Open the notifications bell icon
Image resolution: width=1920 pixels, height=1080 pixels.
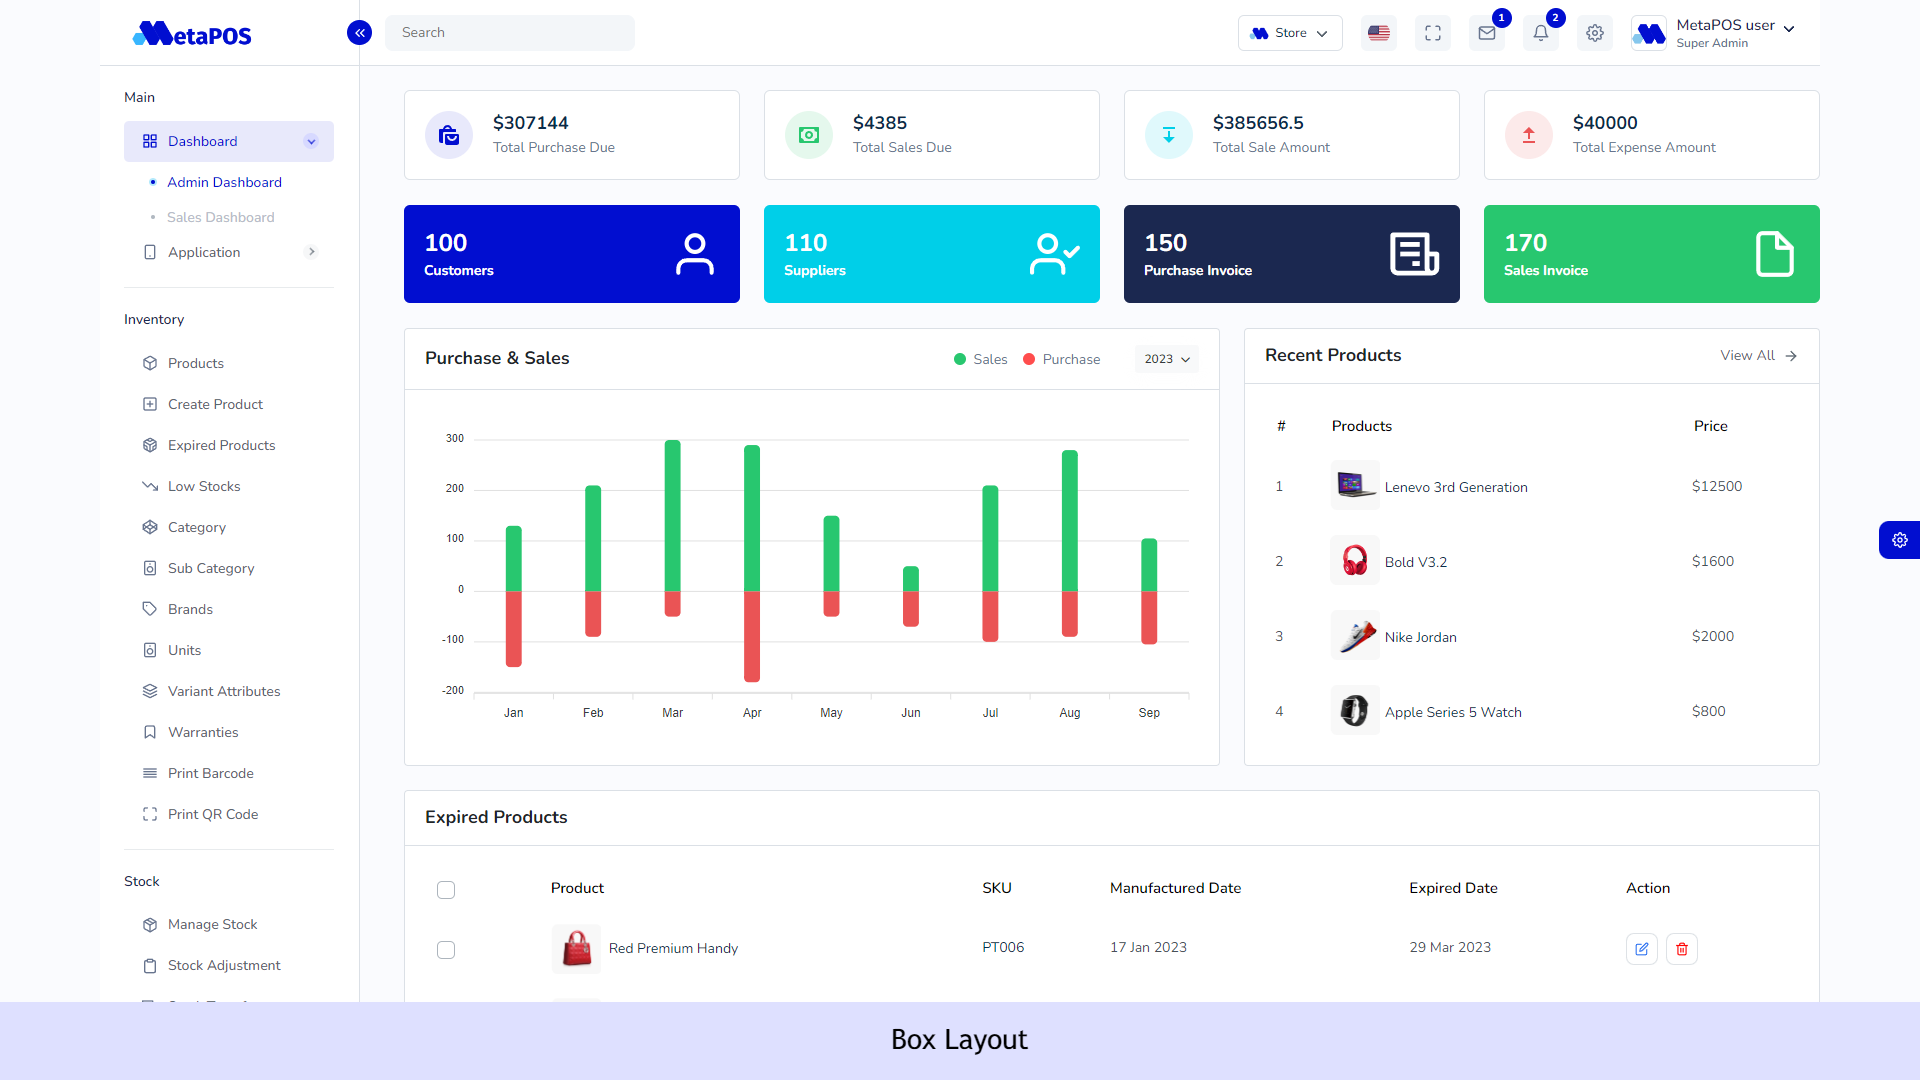(1541, 33)
